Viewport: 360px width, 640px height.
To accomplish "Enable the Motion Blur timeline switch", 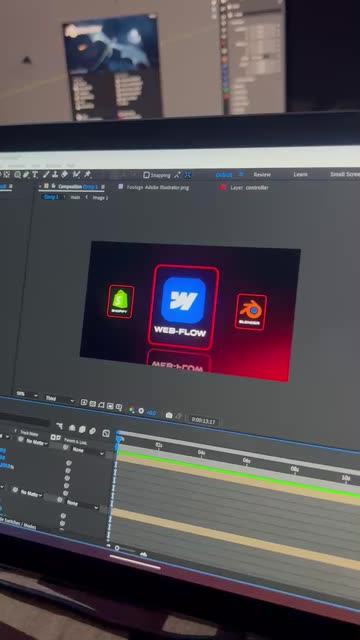I will click(x=93, y=431).
